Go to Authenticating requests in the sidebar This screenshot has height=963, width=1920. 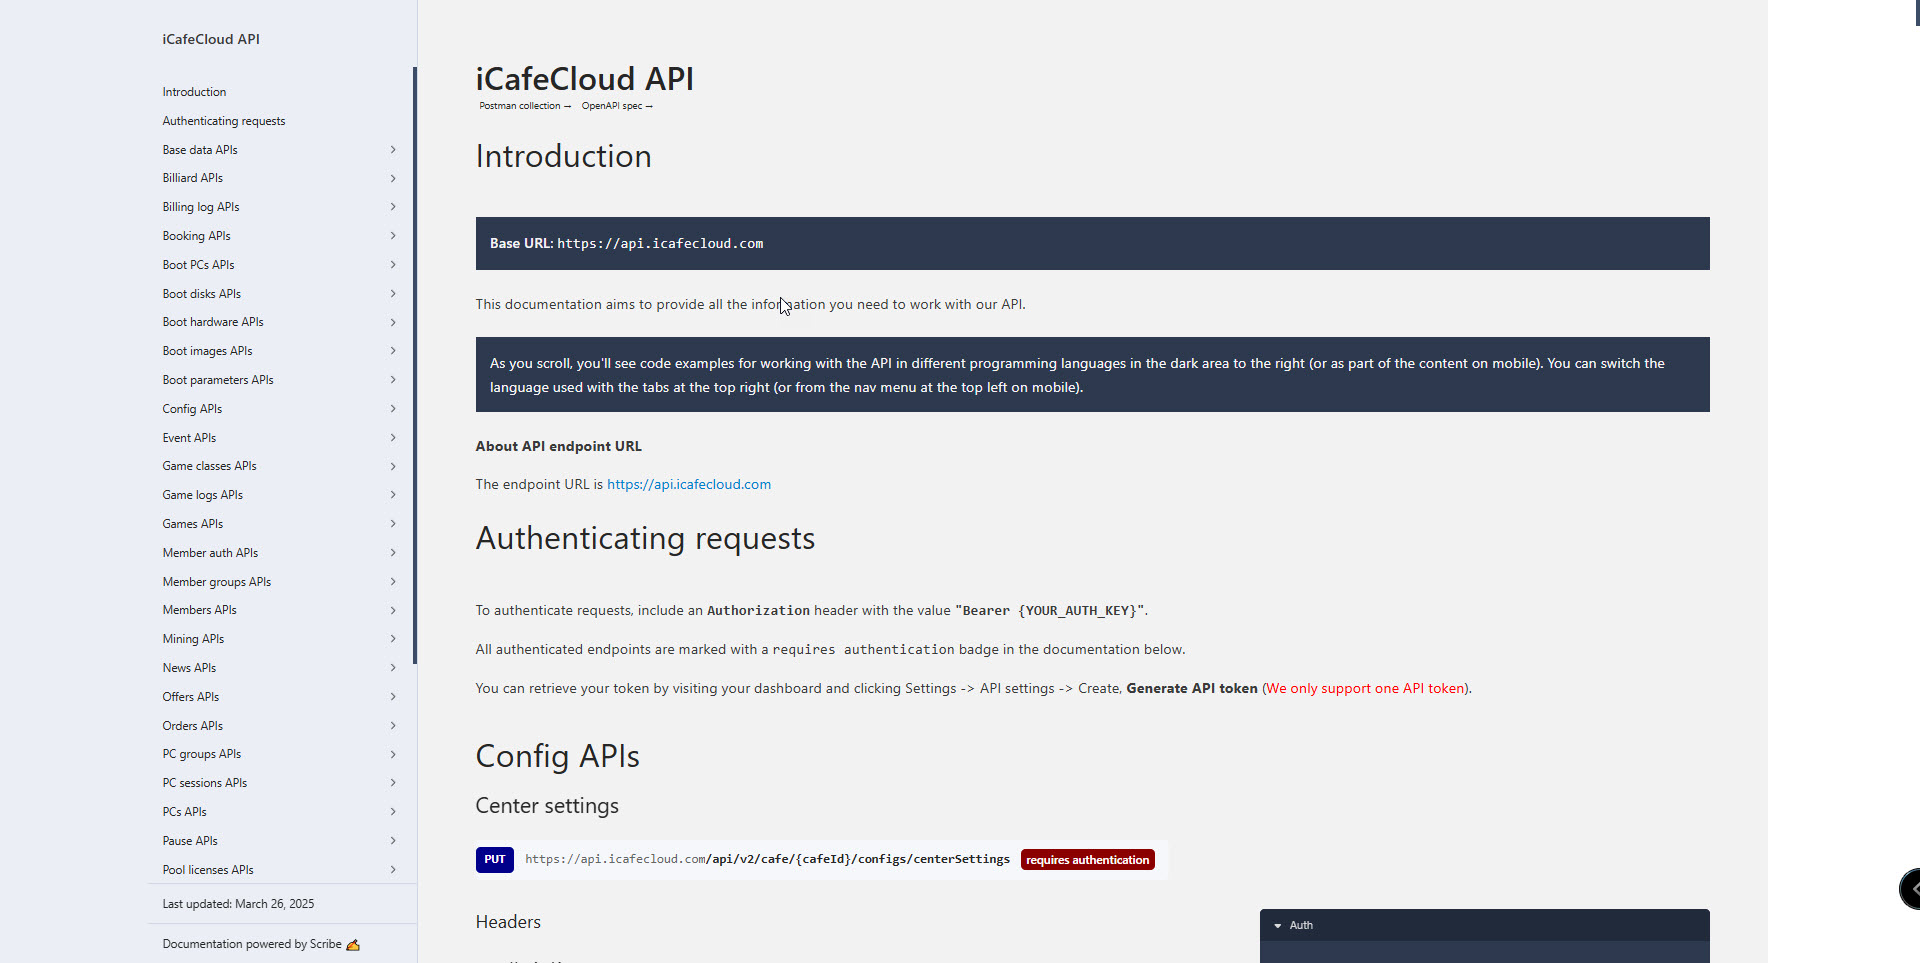coord(224,121)
